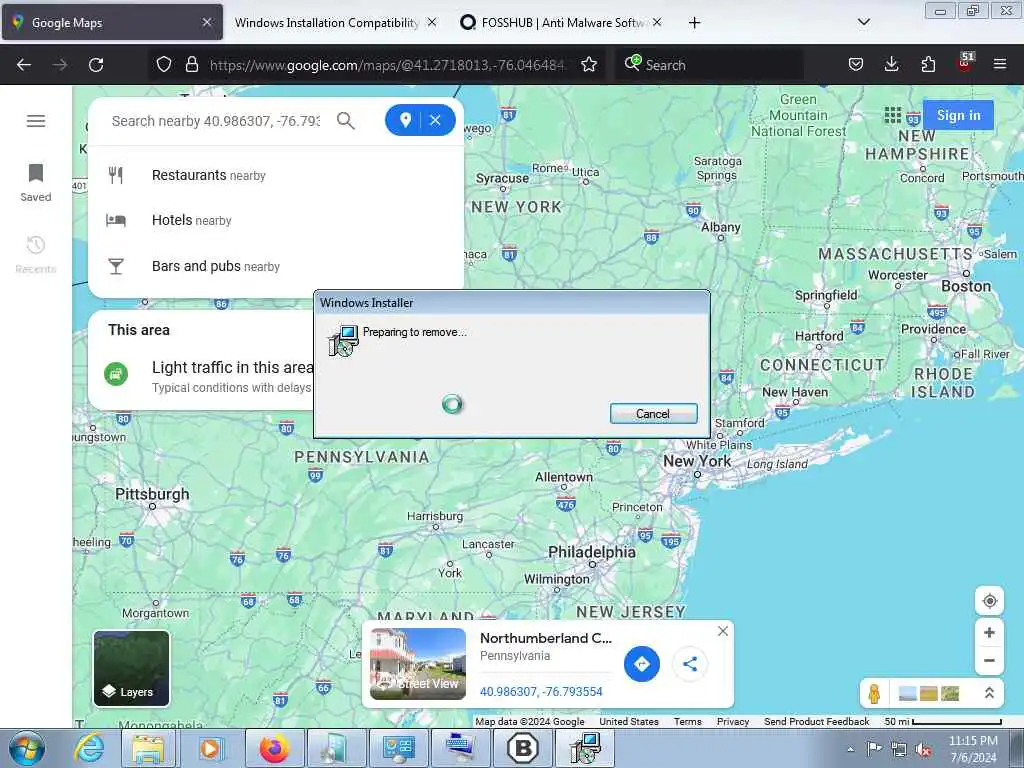Reload the current page

96,65
